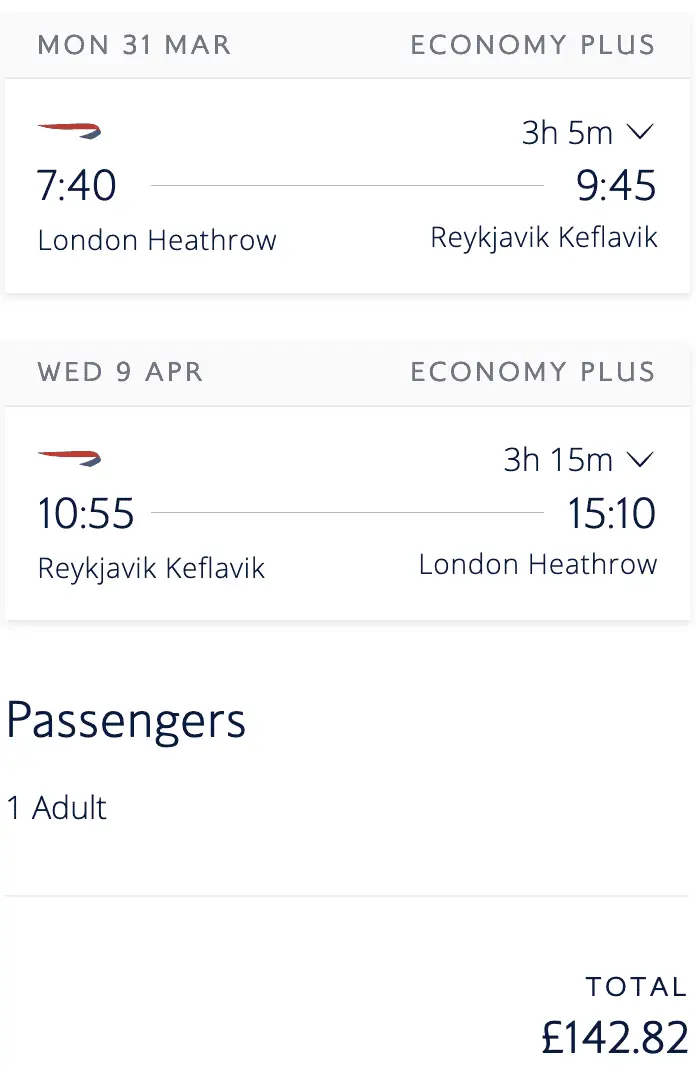Select the Wed 9 Apr flight header
Screen dimensions: 696x1066
coord(120,373)
